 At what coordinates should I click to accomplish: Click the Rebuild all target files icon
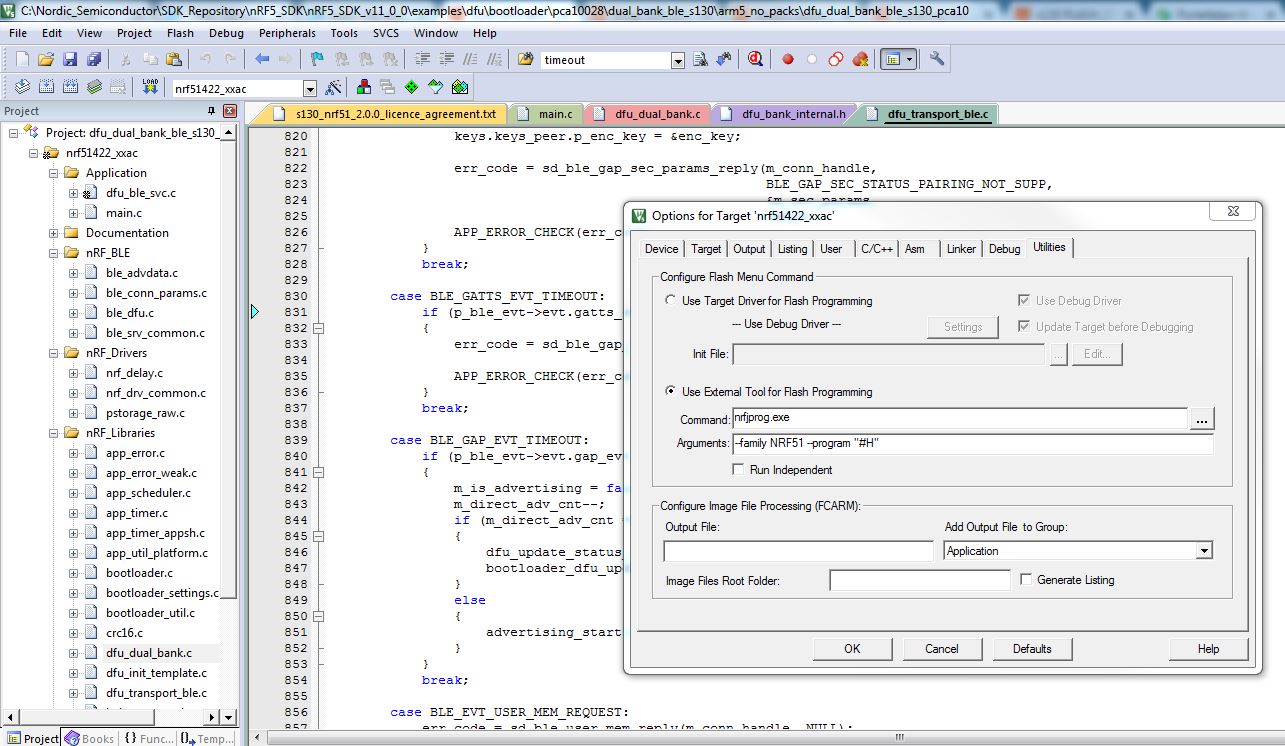[71, 88]
